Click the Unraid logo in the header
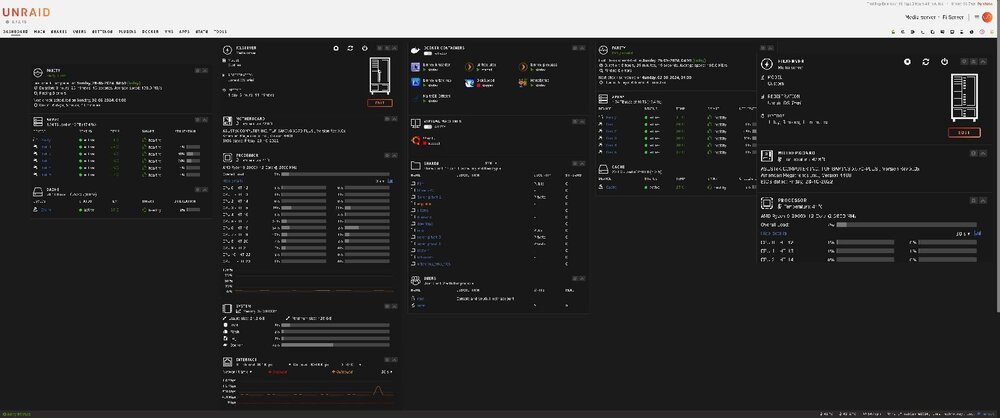The image size is (1000, 418). coord(26,12)
